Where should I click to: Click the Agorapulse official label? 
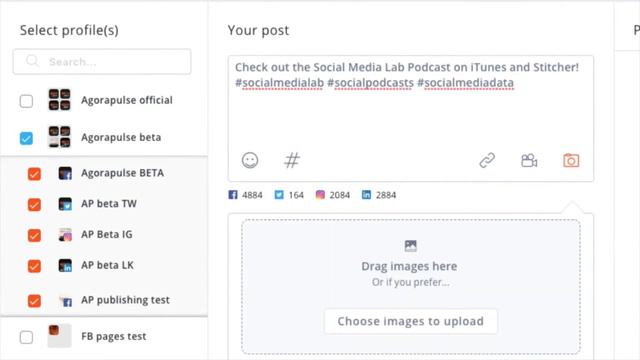[127, 100]
